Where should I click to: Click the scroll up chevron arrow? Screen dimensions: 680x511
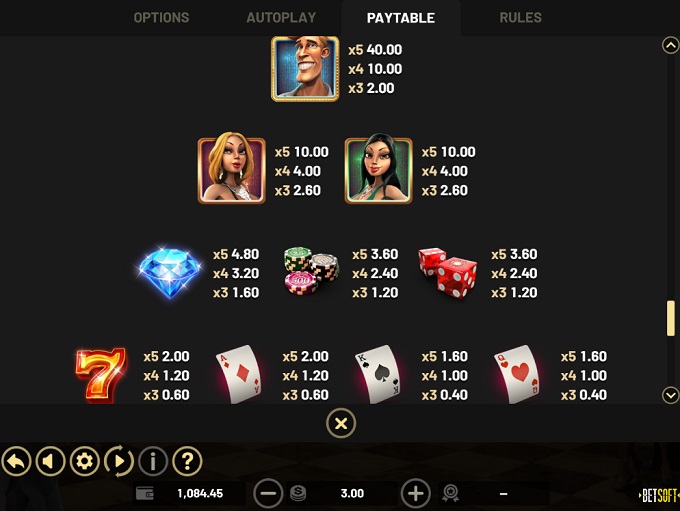click(670, 46)
